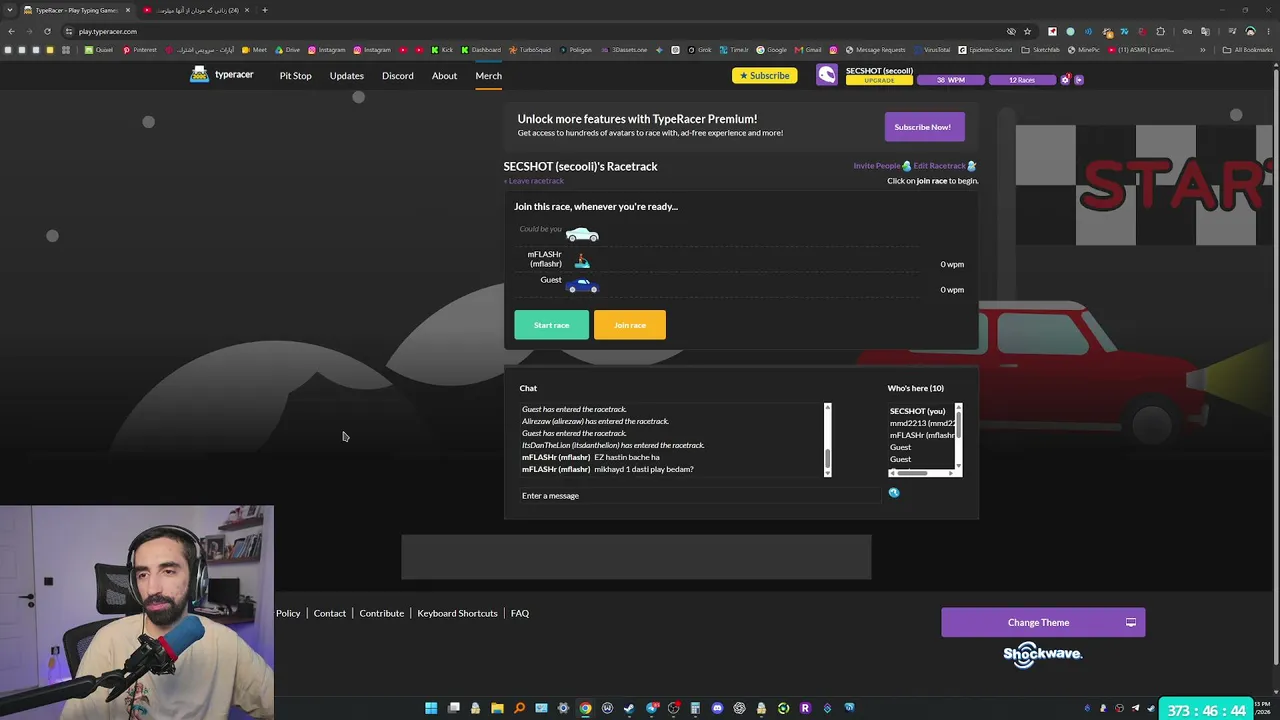Open the Chrome three-dot menu

coord(1267,31)
